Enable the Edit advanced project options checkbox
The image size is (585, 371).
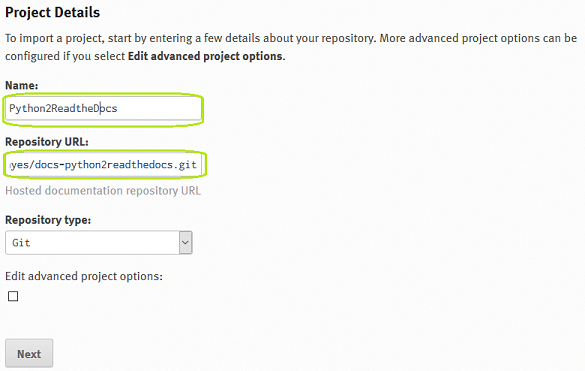13,296
